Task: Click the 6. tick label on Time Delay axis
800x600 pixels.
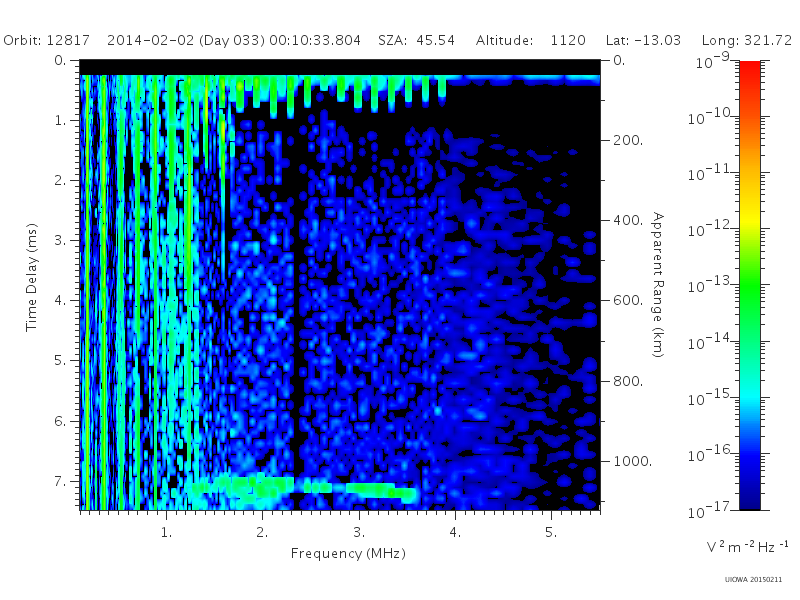Action: point(60,421)
